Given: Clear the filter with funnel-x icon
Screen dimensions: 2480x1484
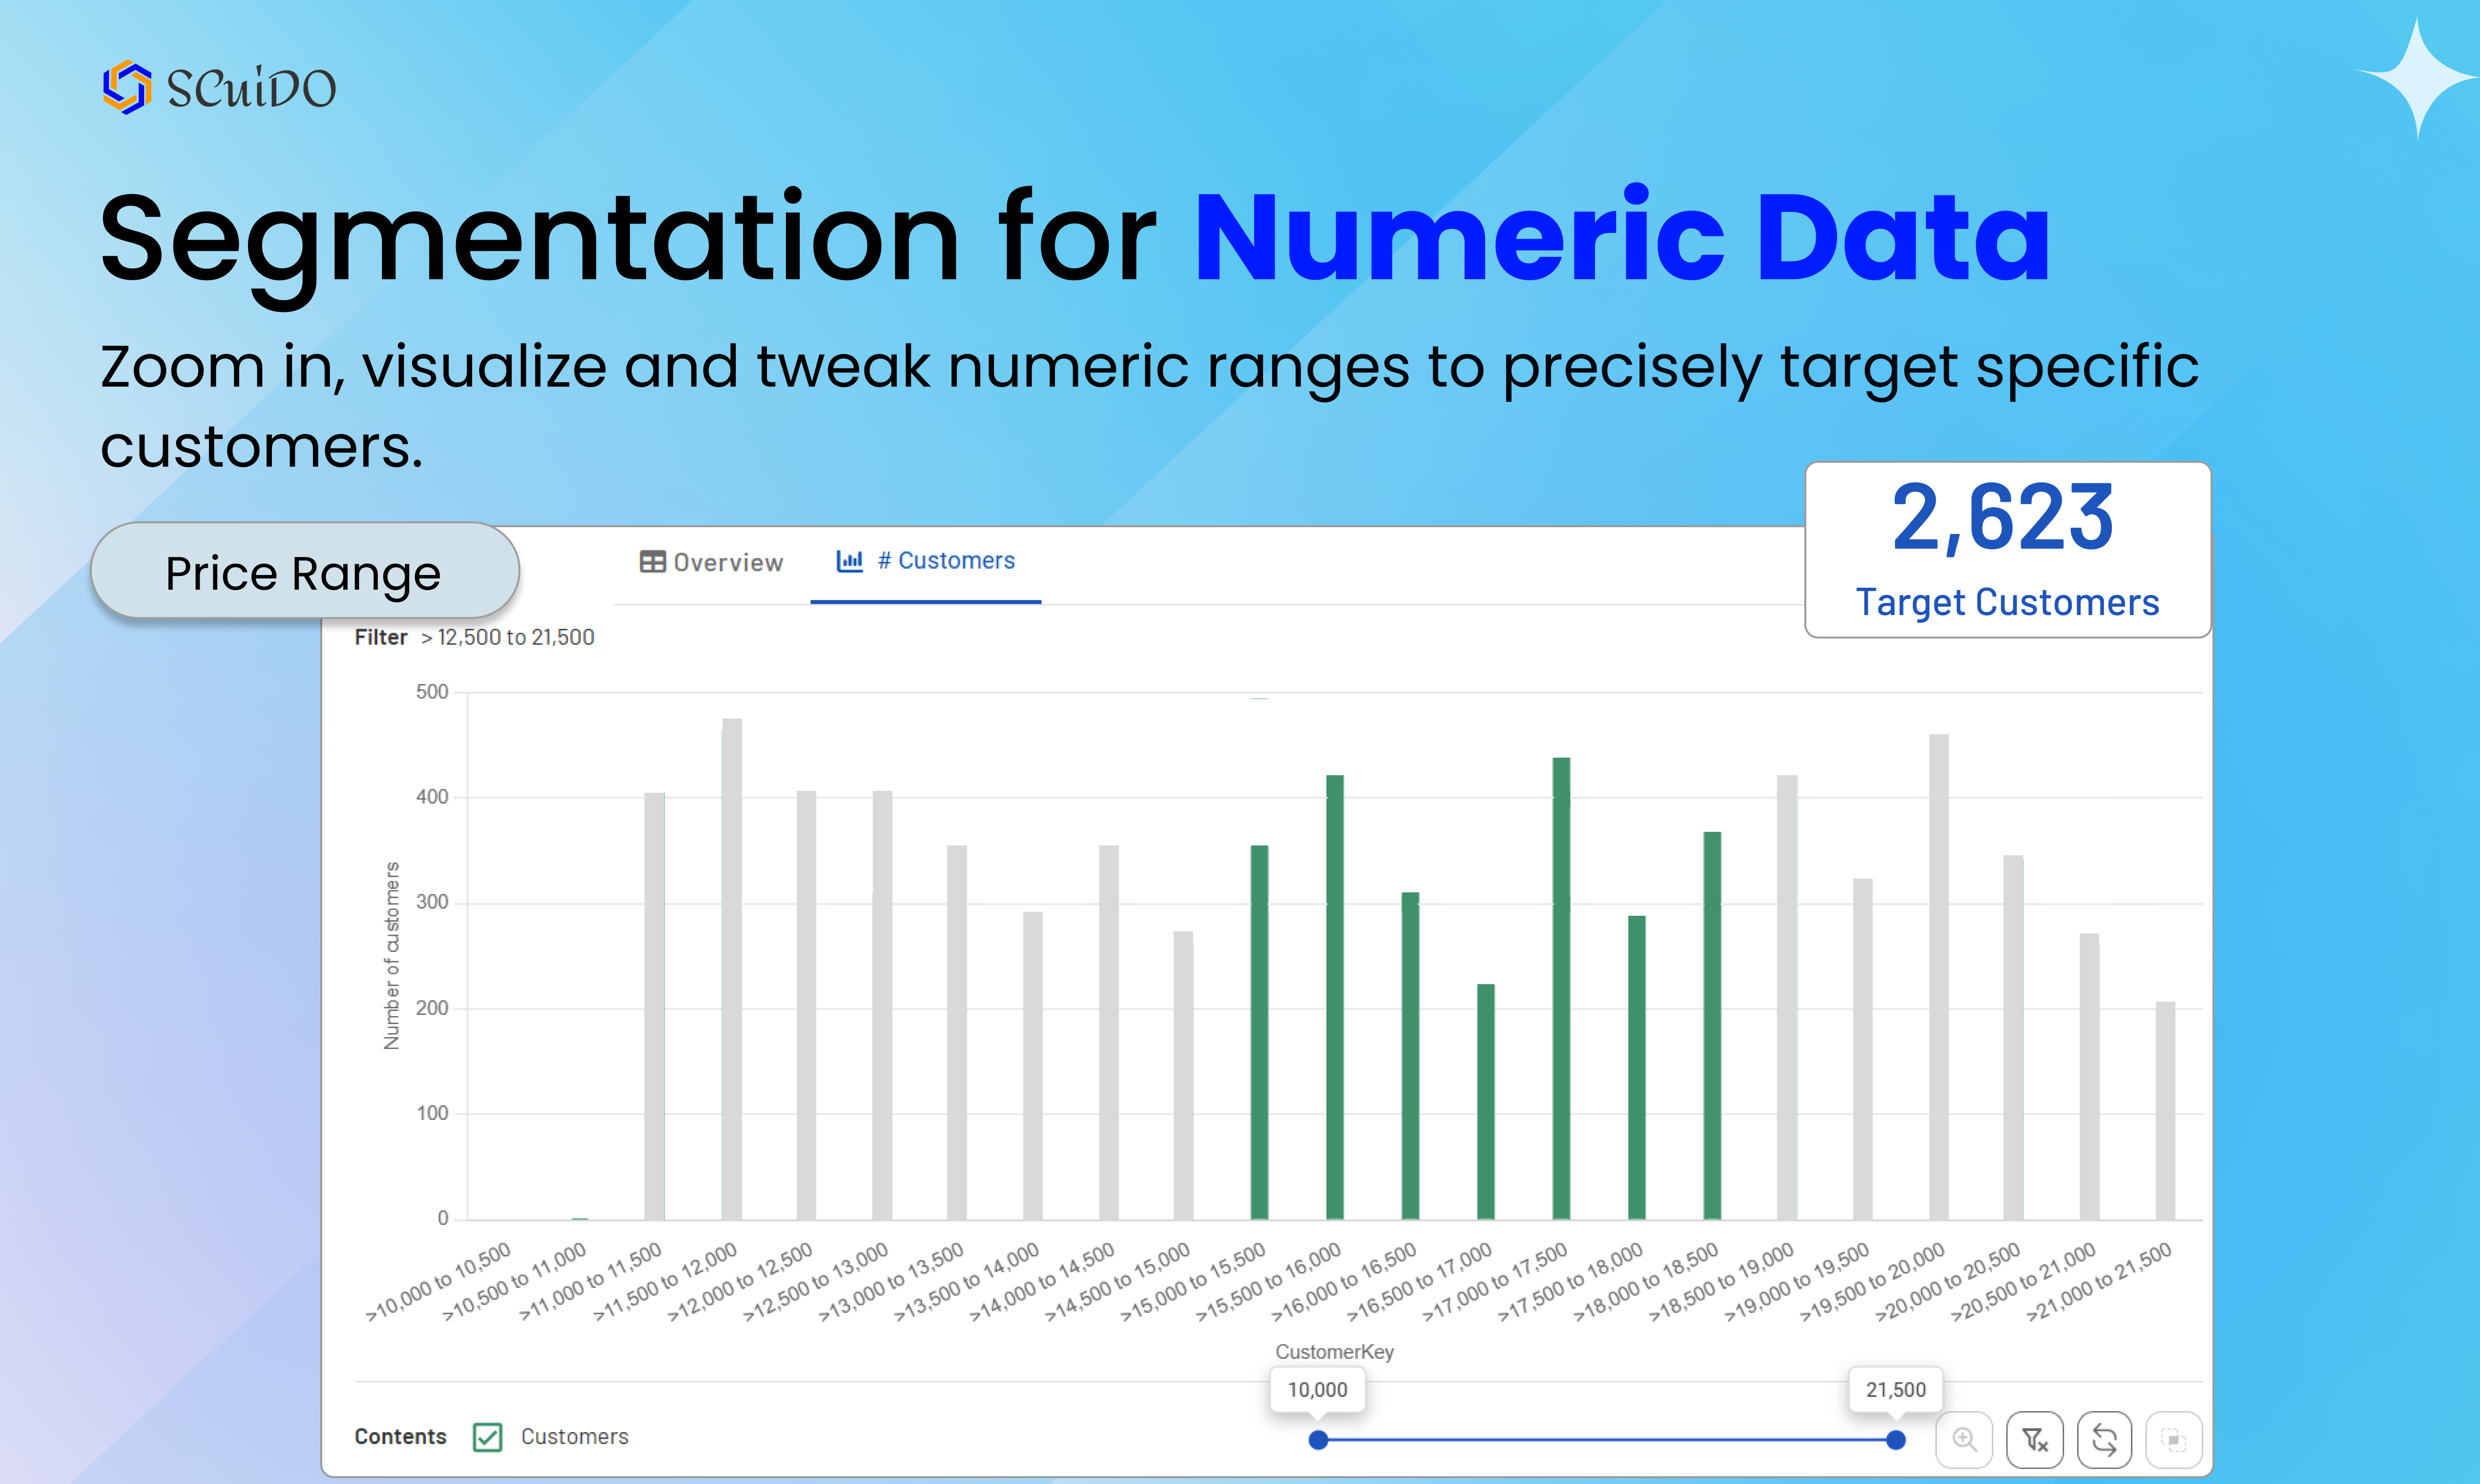Looking at the screenshot, I should (x=2035, y=1440).
